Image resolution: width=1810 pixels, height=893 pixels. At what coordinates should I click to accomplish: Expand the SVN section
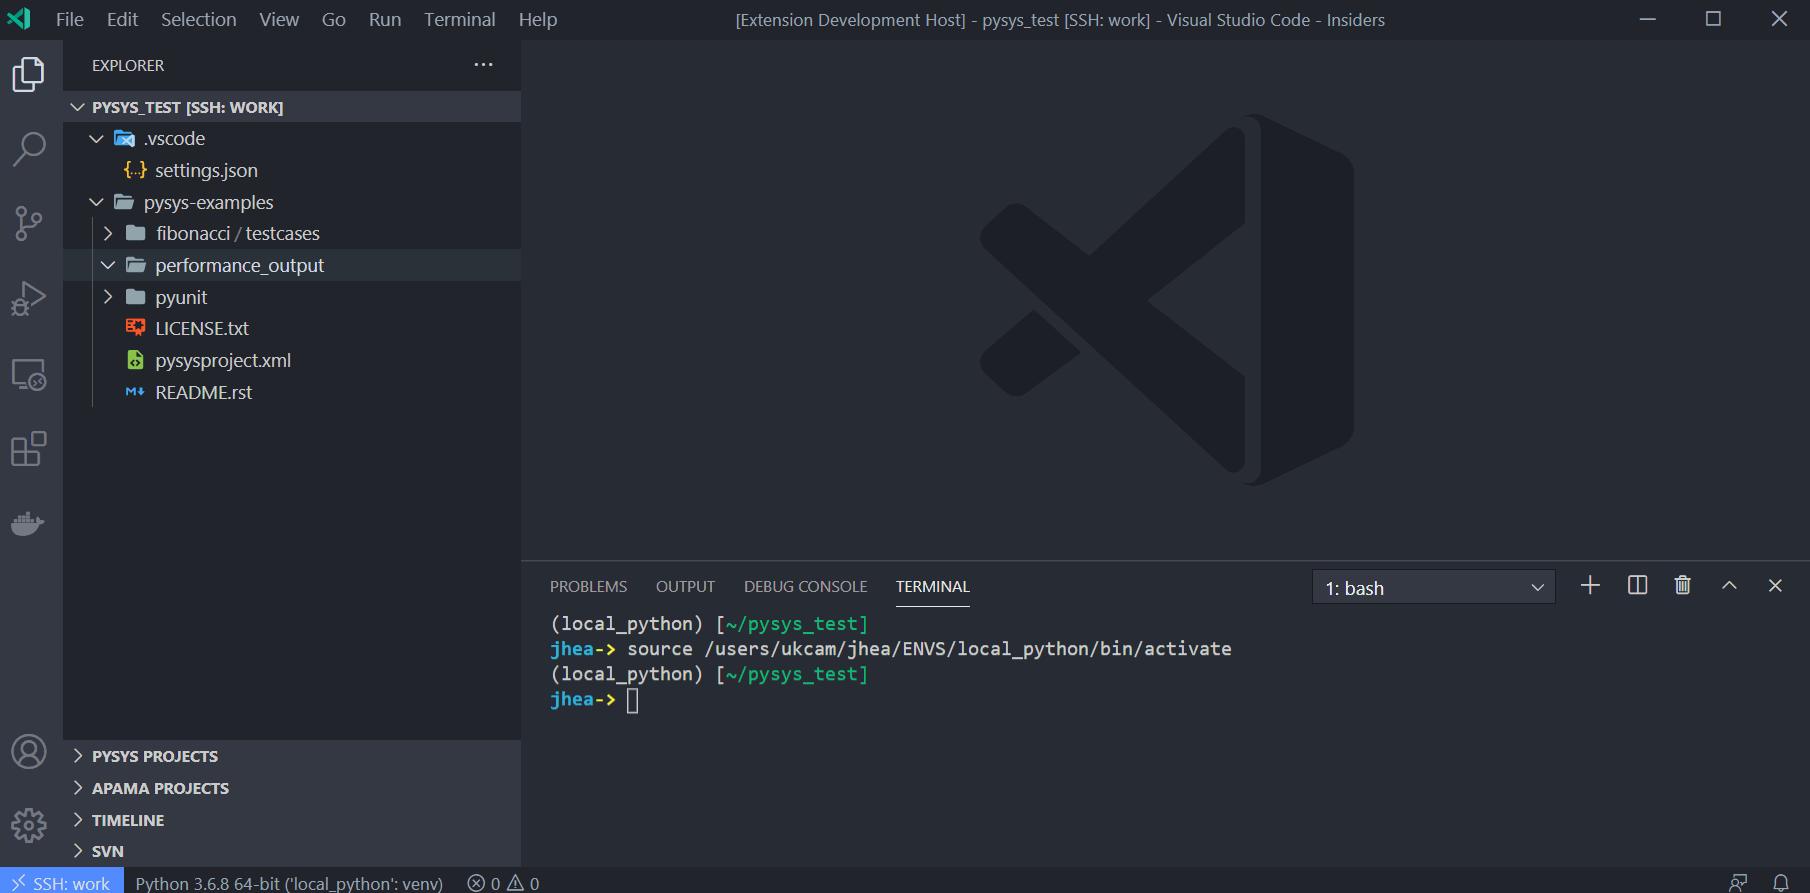click(x=292, y=851)
